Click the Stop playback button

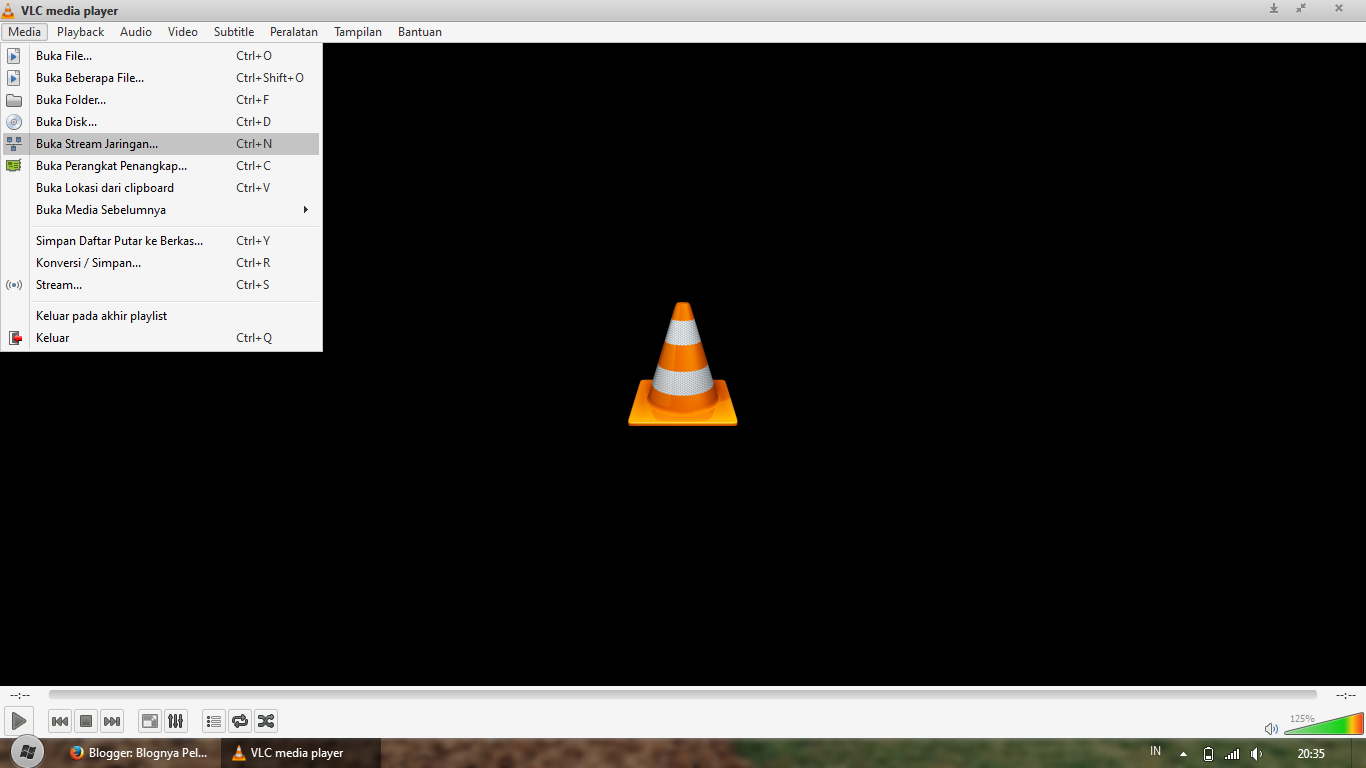pos(86,720)
